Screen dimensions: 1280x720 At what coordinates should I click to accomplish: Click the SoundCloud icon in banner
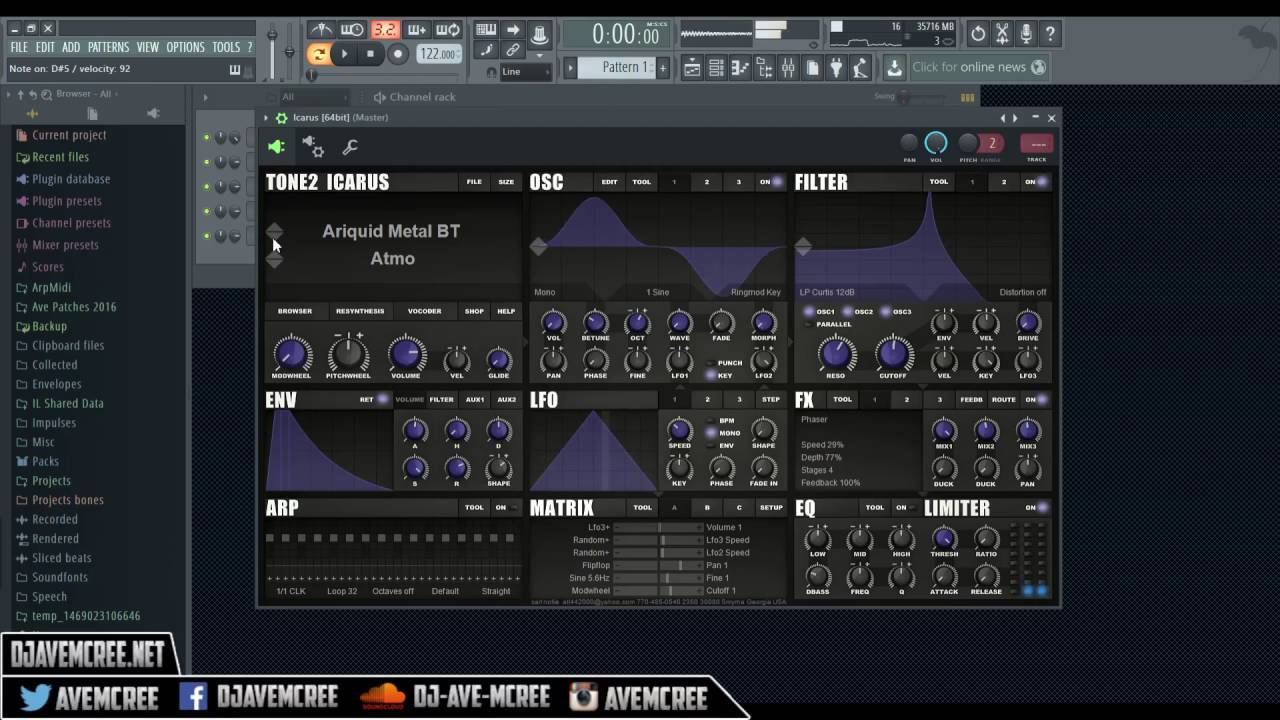point(382,696)
